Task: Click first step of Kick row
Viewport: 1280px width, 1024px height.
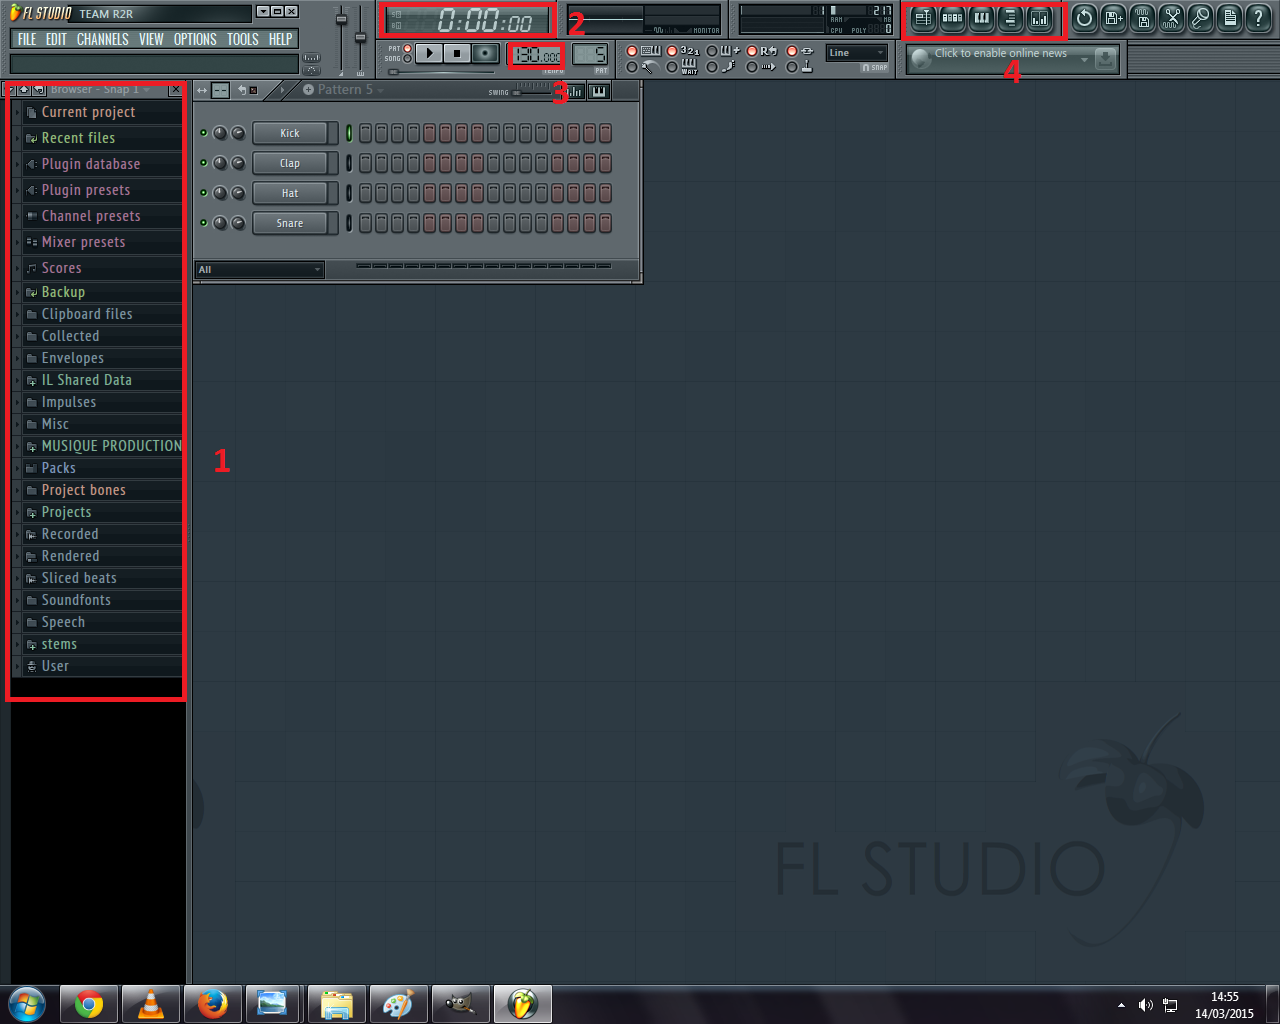Action: click(x=365, y=133)
